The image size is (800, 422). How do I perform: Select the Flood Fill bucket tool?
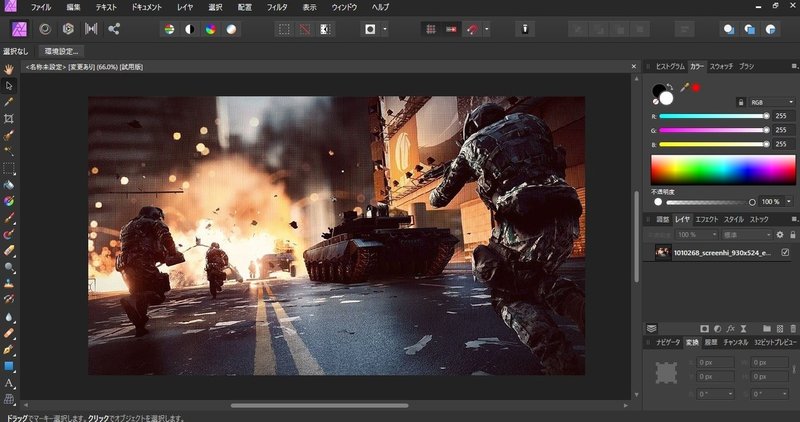coord(9,185)
